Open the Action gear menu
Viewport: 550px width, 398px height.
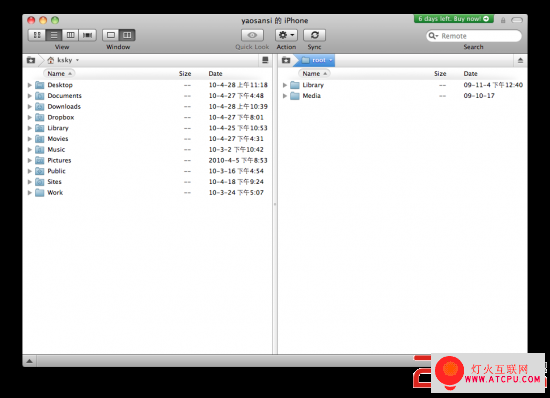coord(287,35)
